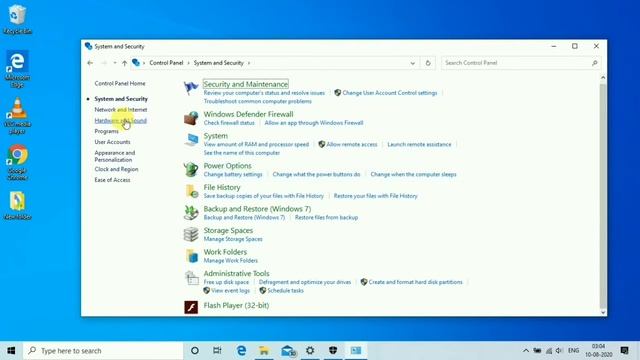Click Allow remote access

point(351,144)
